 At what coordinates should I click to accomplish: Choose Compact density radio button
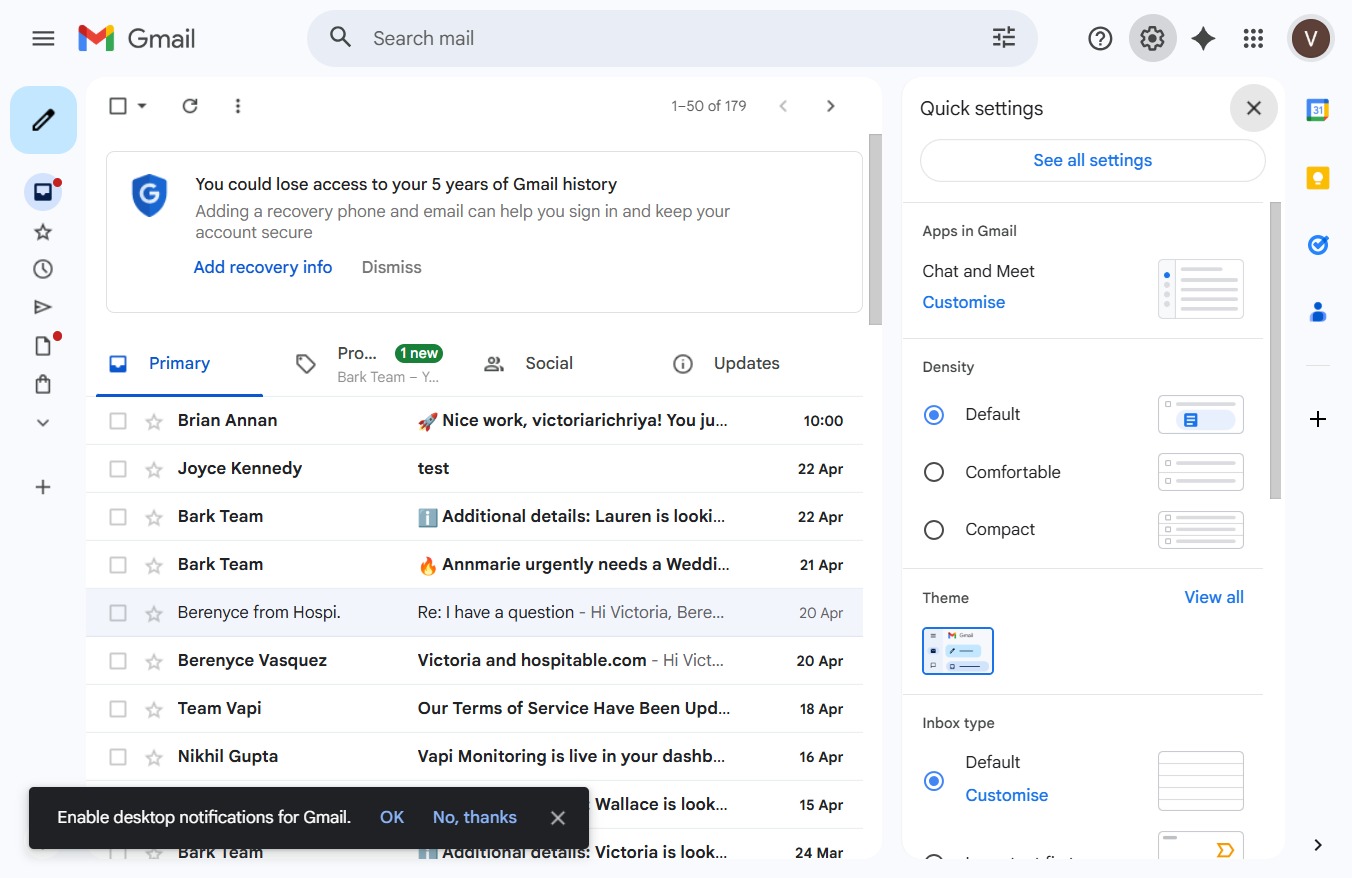(934, 530)
